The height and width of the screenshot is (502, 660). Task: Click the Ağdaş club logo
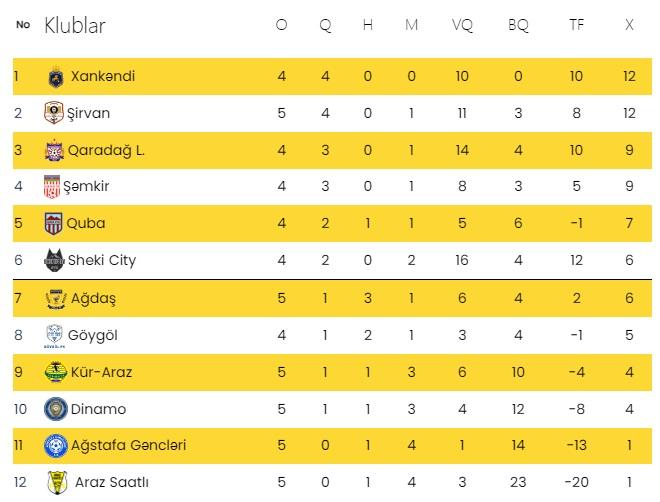54,298
